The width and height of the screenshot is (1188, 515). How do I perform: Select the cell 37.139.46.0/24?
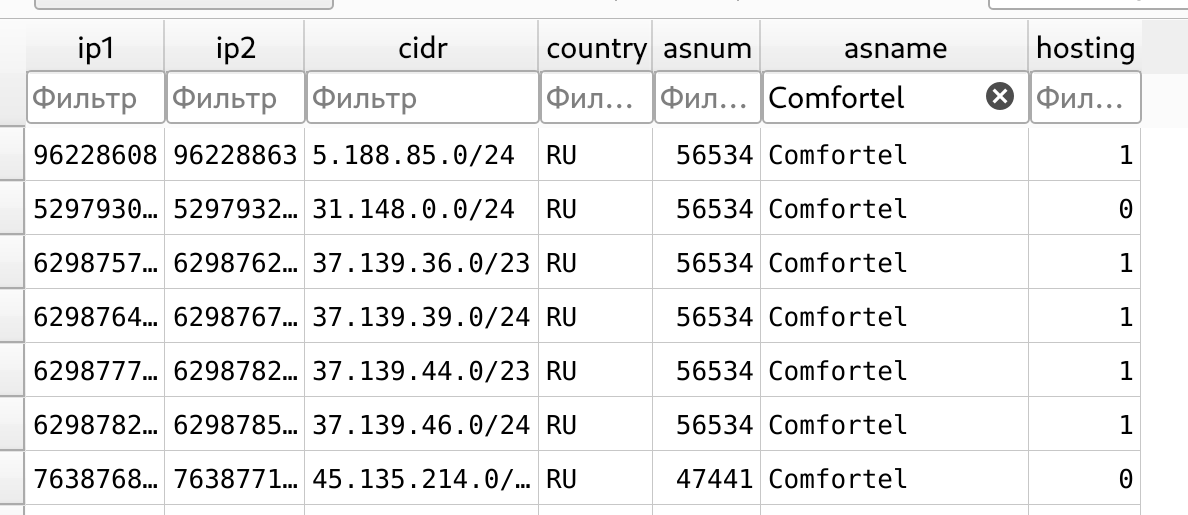[421, 424]
